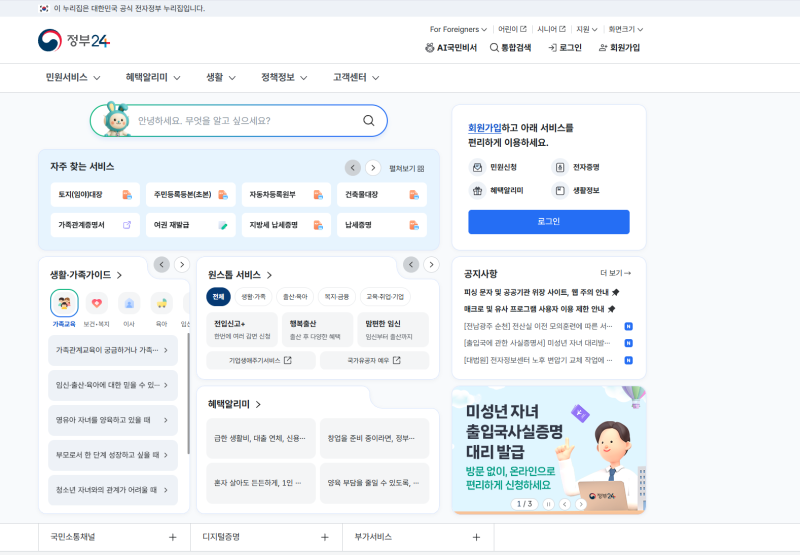The height and width of the screenshot is (555, 800).
Task: Click the 통합검색 magnifier icon
Action: click(x=494, y=47)
